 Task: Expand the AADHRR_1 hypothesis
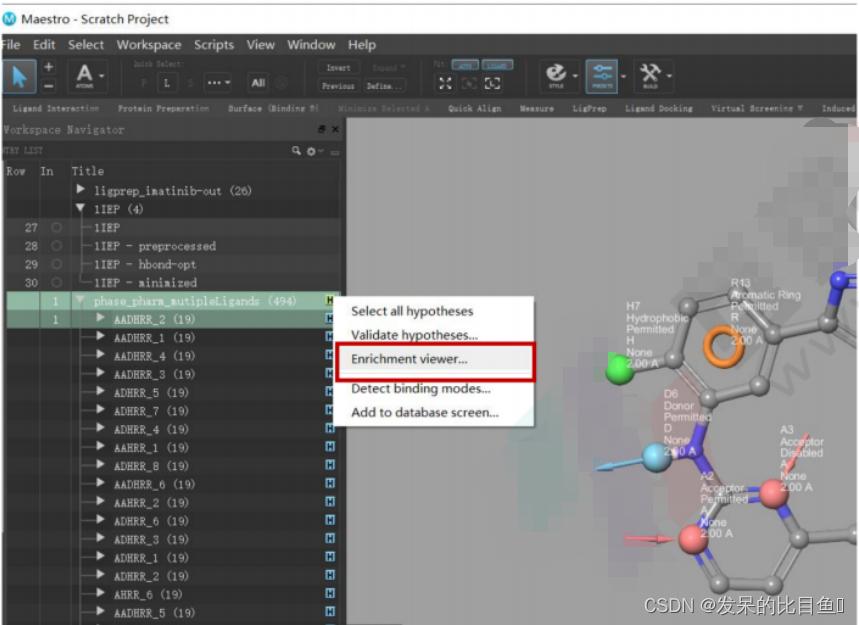tap(100, 336)
